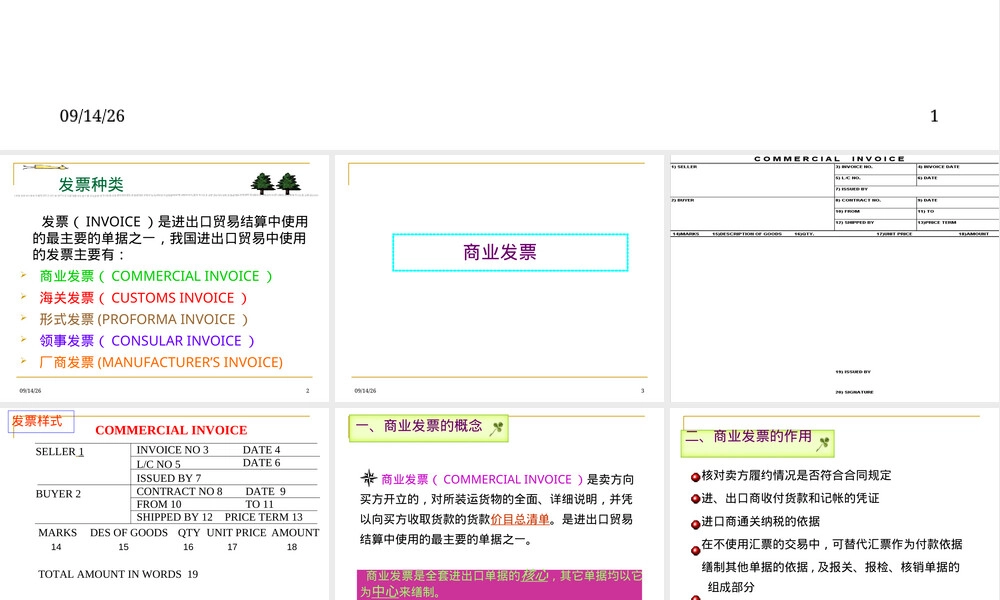This screenshot has height=600, width=1000.
Task: Select the red 海关发票 (CUSTOMS INVOICE) line
Action: pyautogui.click(x=143, y=298)
